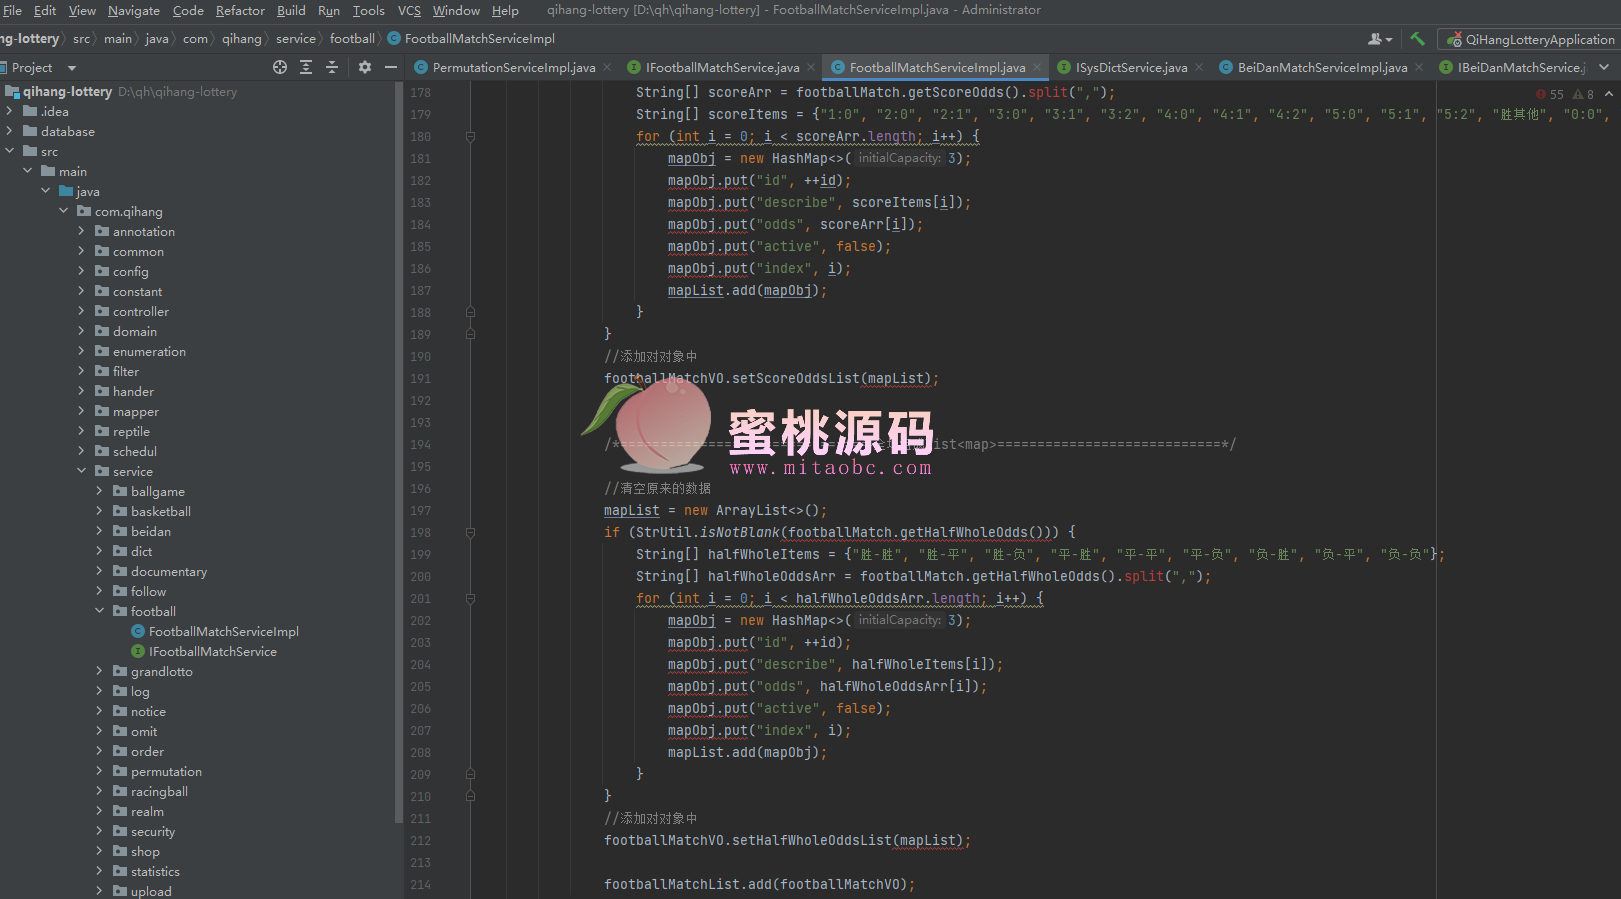The image size is (1621, 899).
Task: Toggle code fold at line 201 for-loop
Action: point(470,599)
